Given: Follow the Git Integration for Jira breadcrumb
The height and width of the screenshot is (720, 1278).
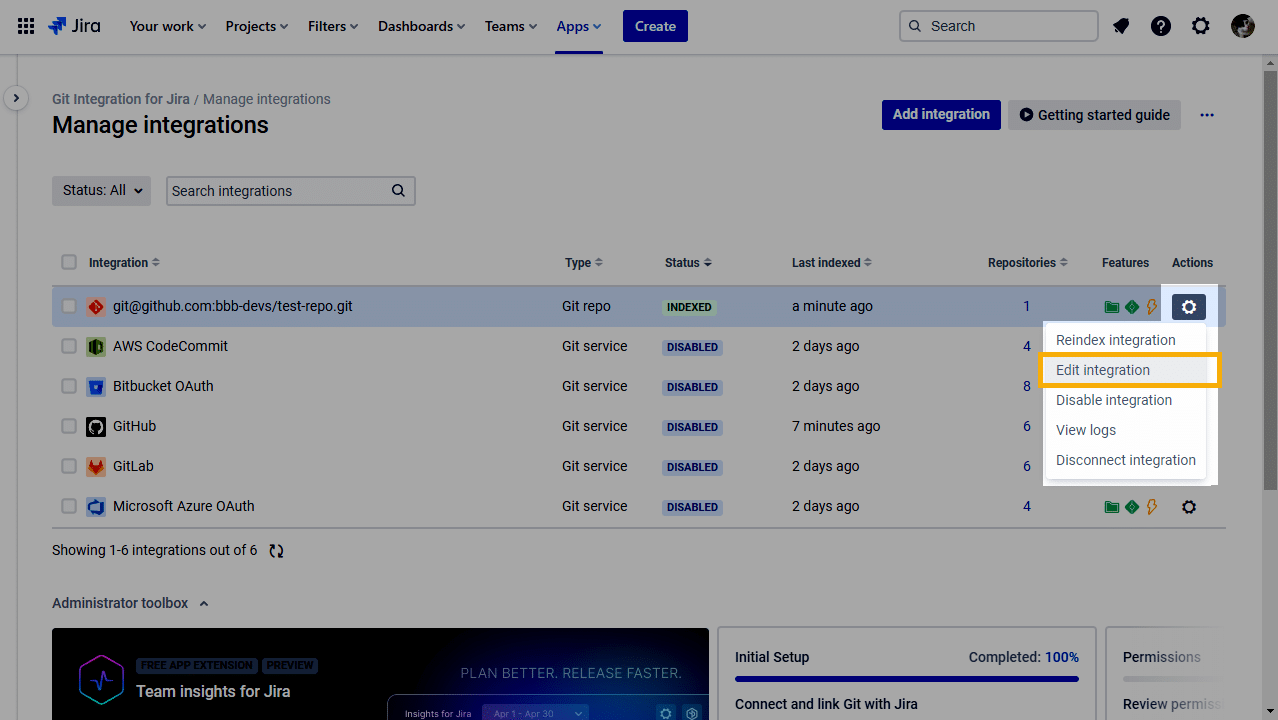Looking at the screenshot, I should click(x=121, y=99).
